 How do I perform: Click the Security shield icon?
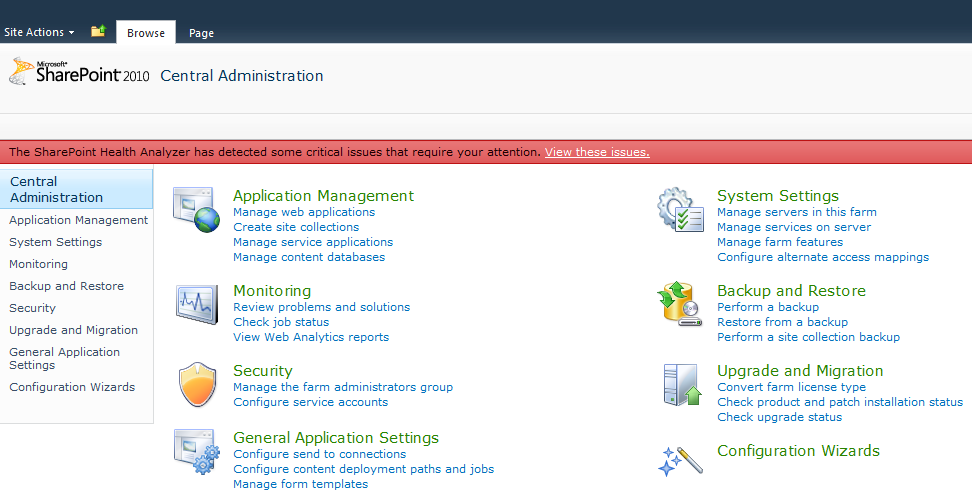(x=195, y=384)
